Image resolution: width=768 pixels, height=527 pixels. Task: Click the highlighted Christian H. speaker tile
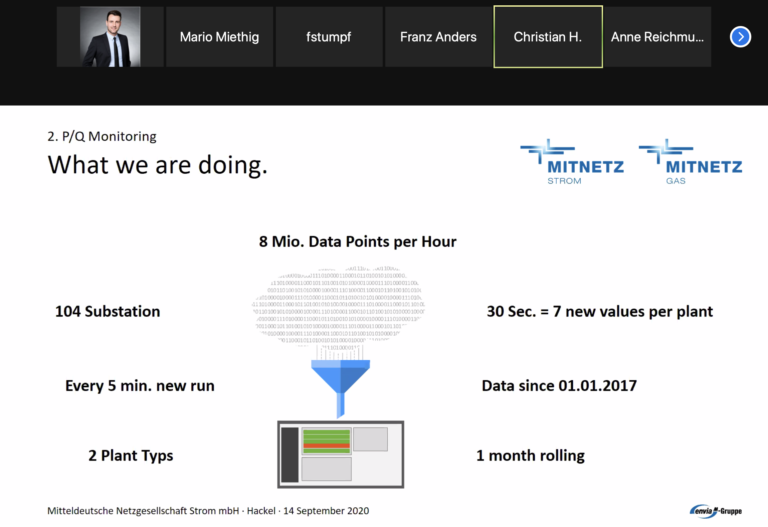[x=548, y=37]
